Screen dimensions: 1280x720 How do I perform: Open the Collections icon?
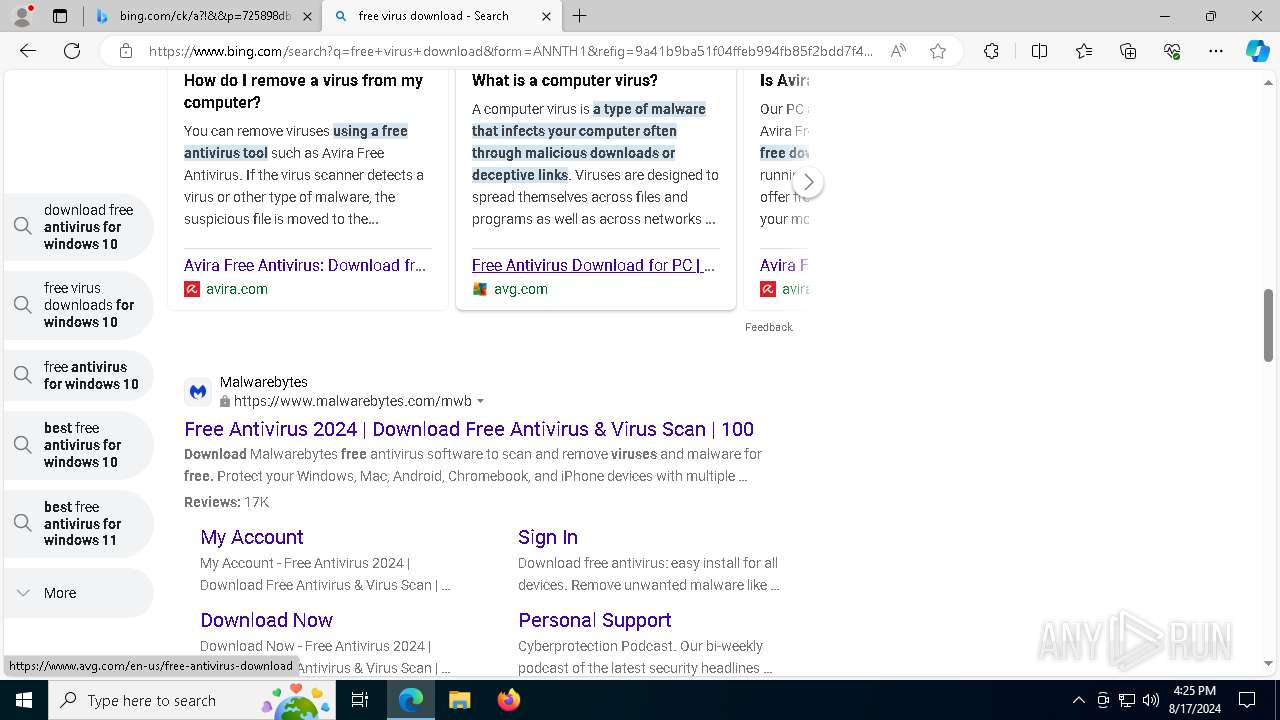coord(1128,51)
